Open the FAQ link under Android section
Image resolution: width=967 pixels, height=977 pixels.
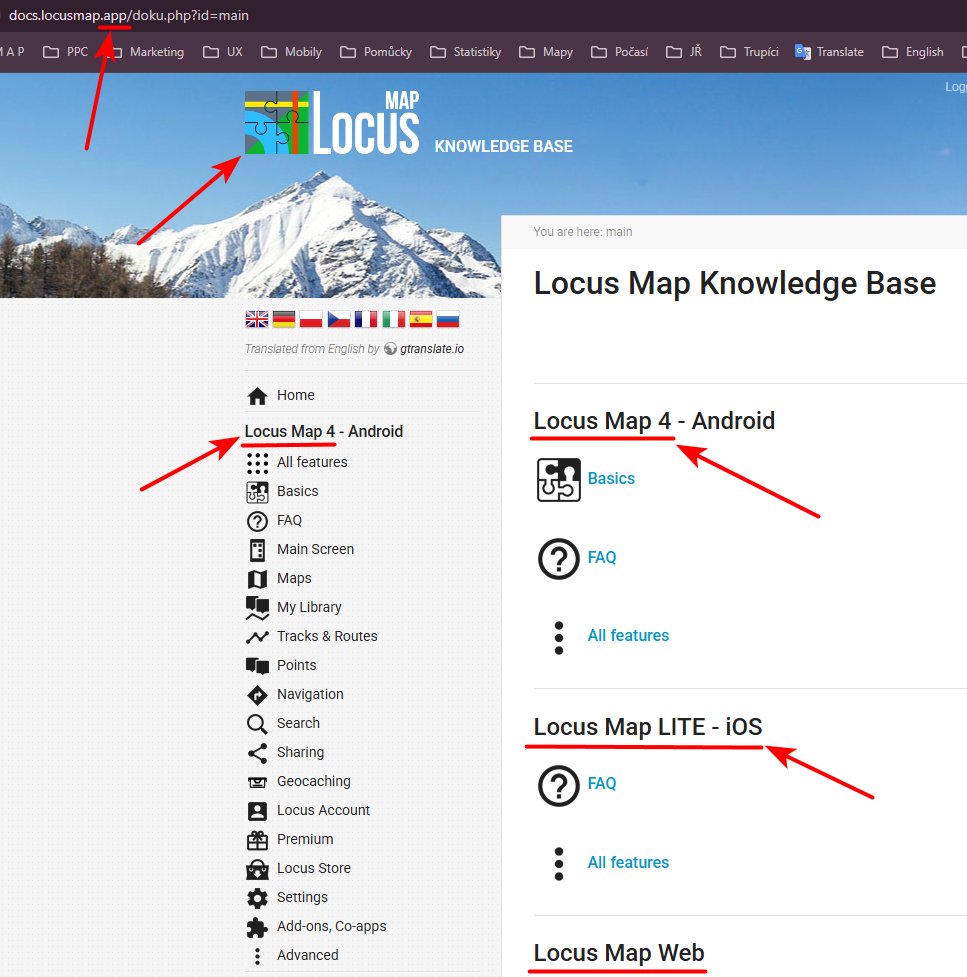click(x=602, y=557)
